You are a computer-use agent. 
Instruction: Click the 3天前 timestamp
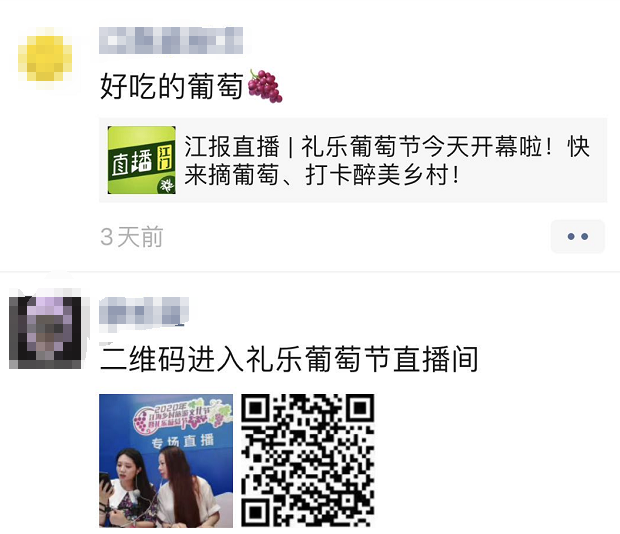pos(132,237)
